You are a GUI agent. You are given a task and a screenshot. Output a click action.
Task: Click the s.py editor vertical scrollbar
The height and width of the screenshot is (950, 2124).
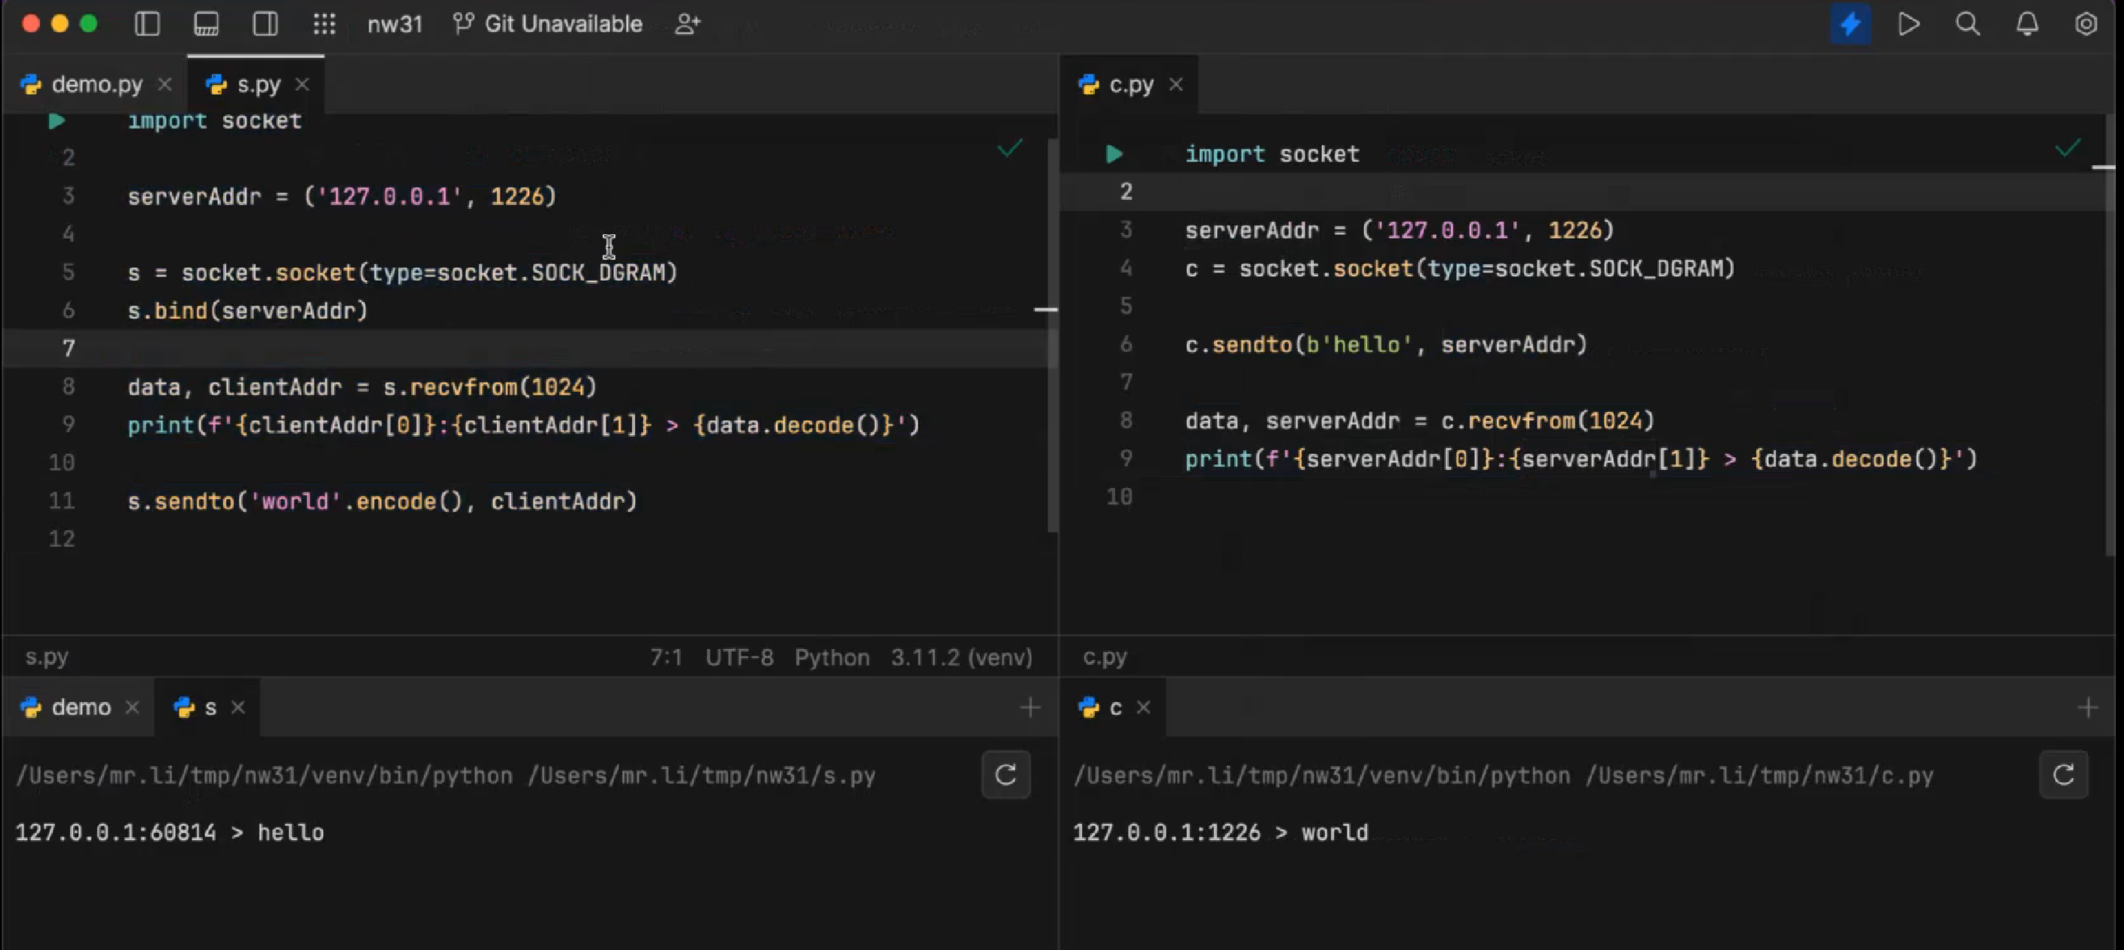point(1052,335)
